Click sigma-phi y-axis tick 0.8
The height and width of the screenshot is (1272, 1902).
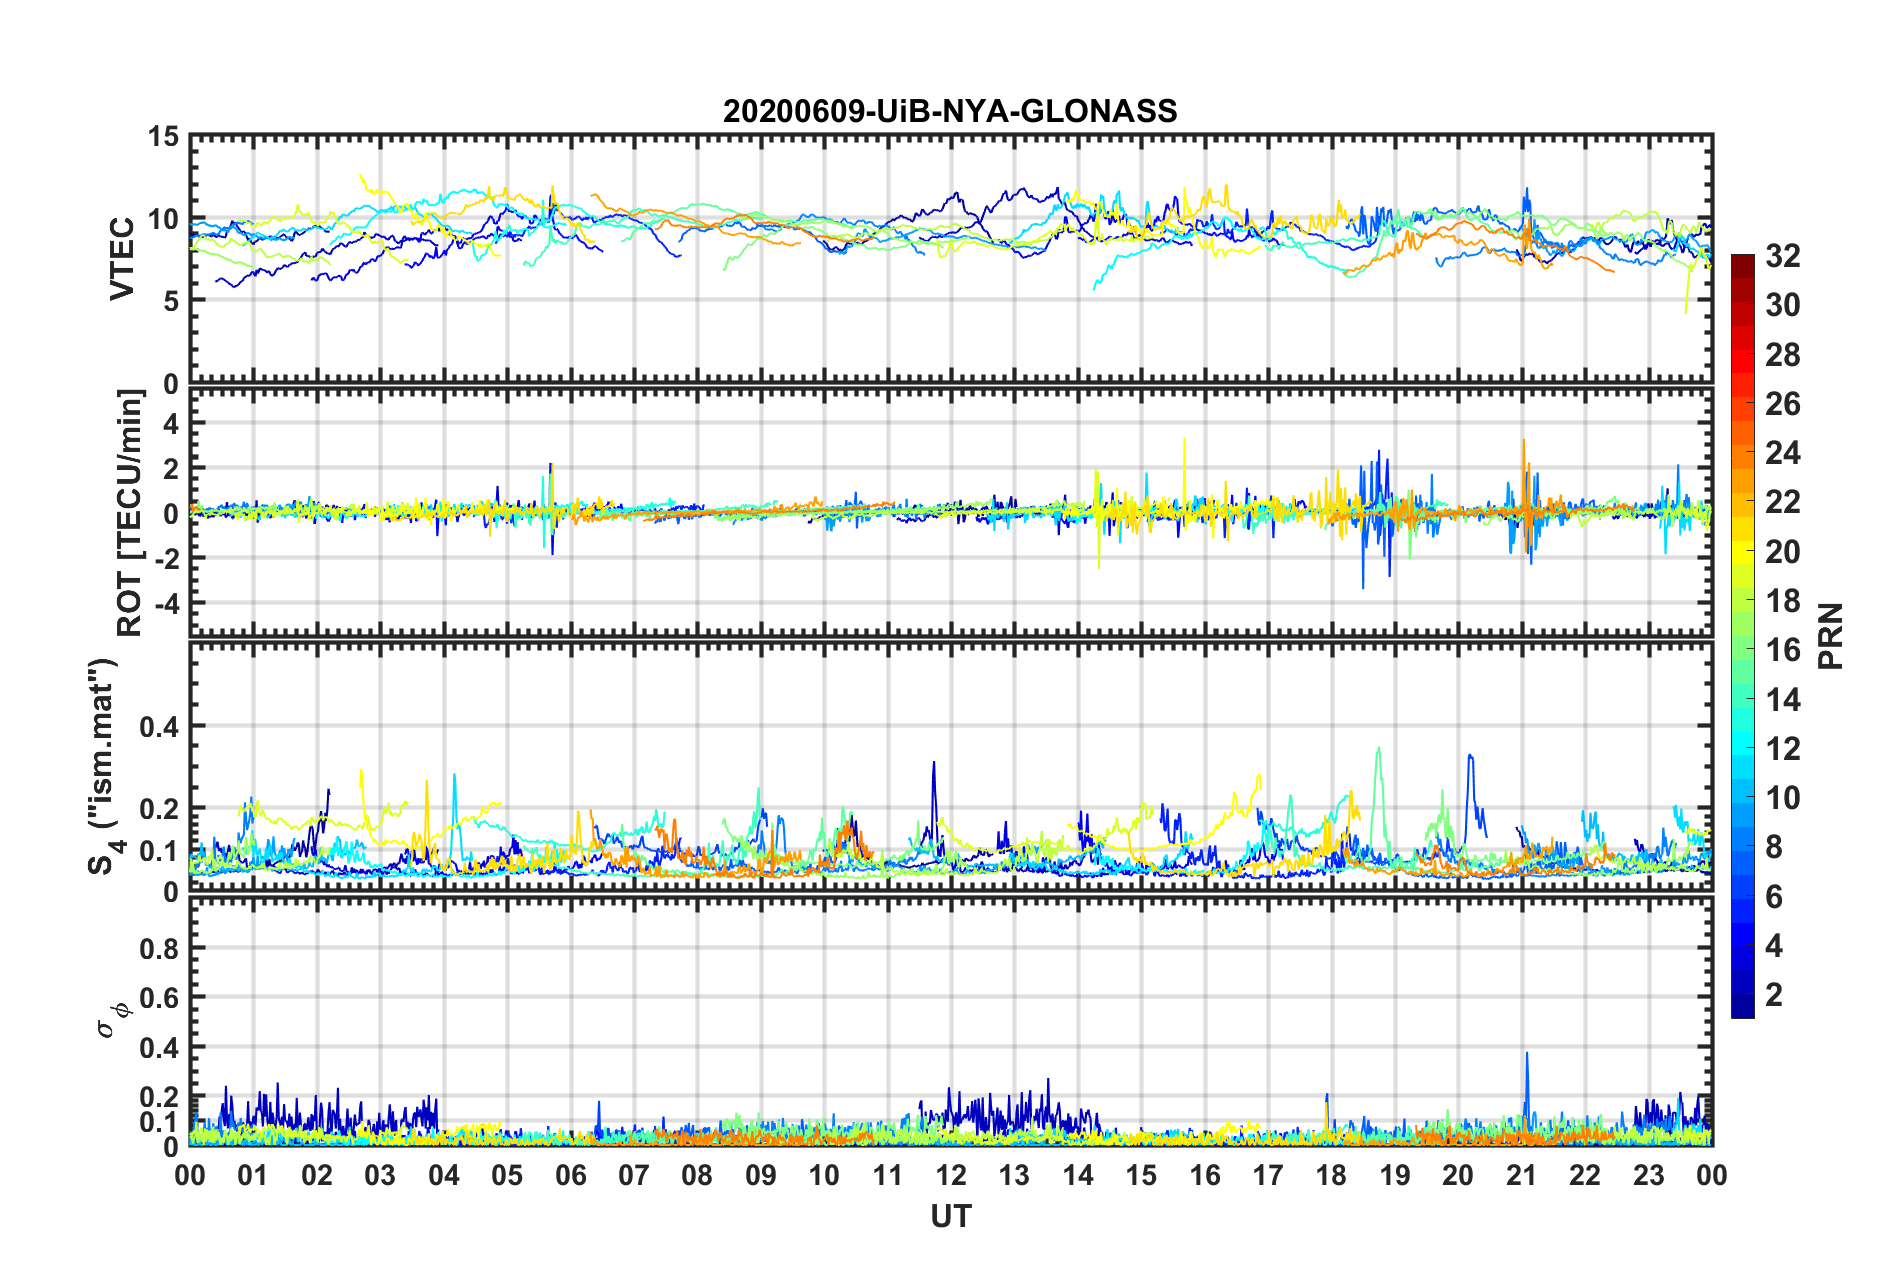(x=160, y=948)
